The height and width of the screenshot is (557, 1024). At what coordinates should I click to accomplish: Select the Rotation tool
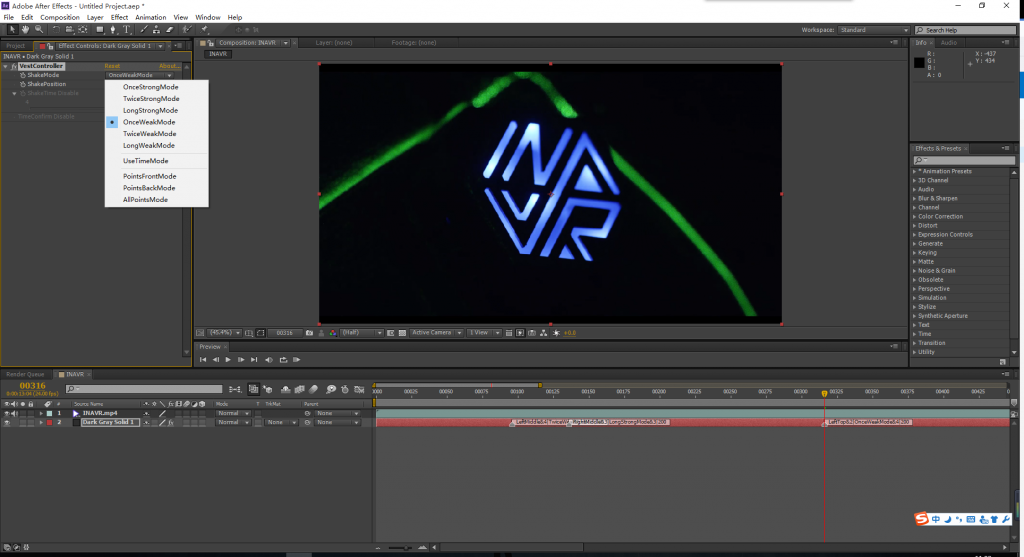56,29
